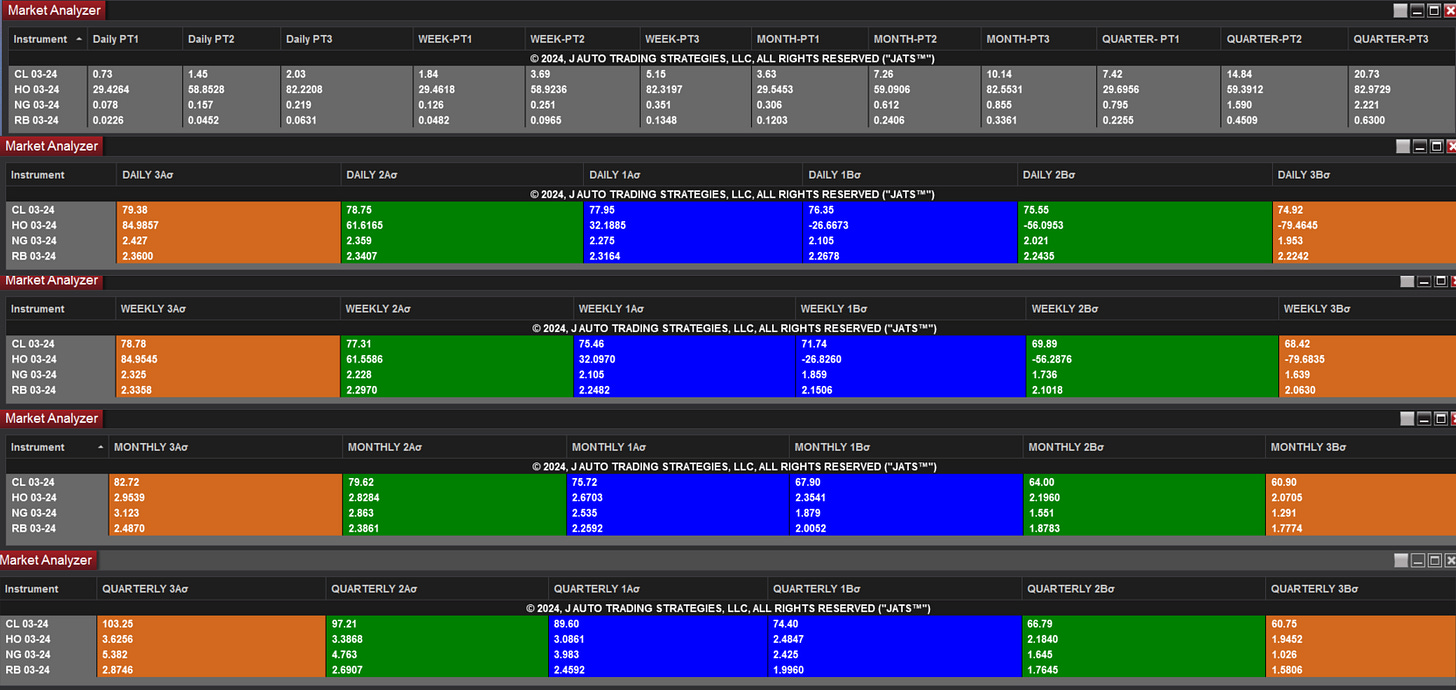
Task: Sort by the QUARTERLY 1Aσ column header
Action: tap(658, 589)
